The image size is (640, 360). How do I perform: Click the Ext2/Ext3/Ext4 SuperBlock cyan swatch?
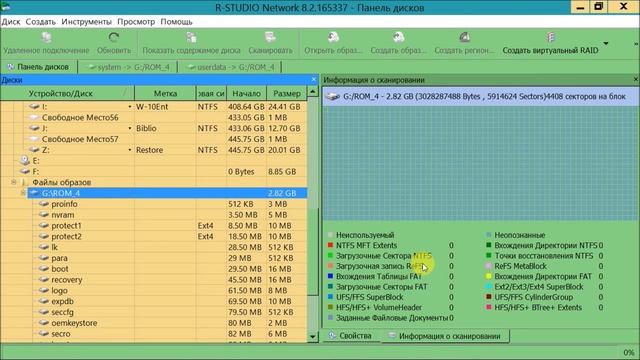(489, 287)
